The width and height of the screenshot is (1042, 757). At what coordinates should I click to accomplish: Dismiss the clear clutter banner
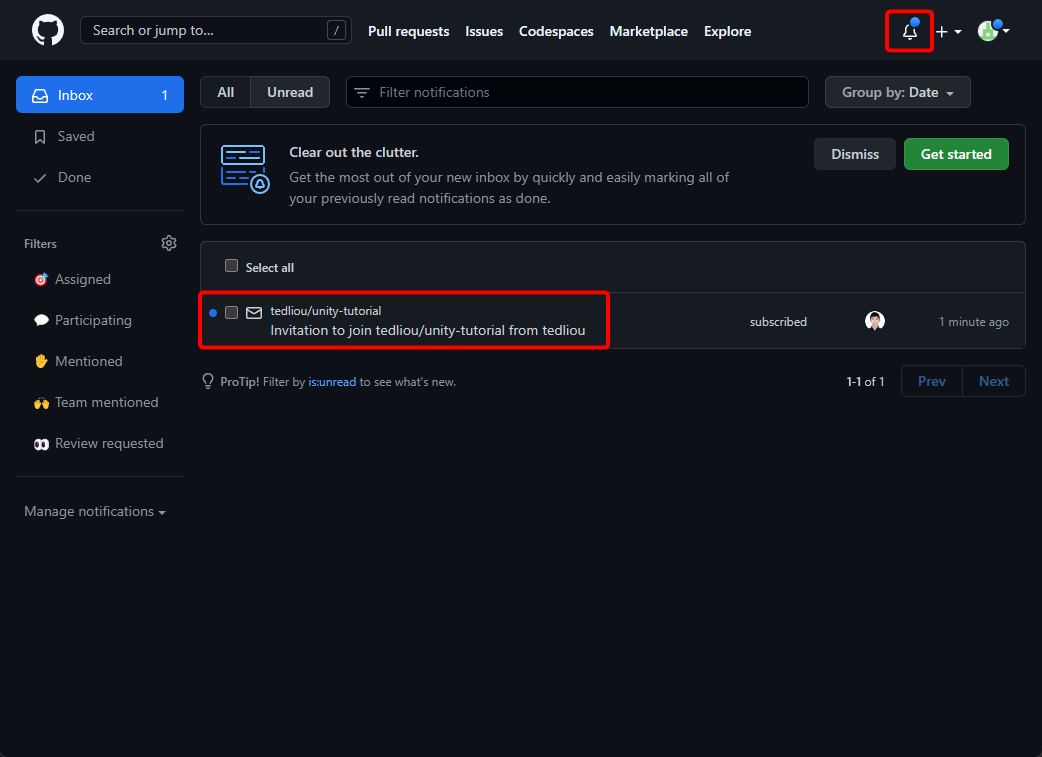[855, 154]
